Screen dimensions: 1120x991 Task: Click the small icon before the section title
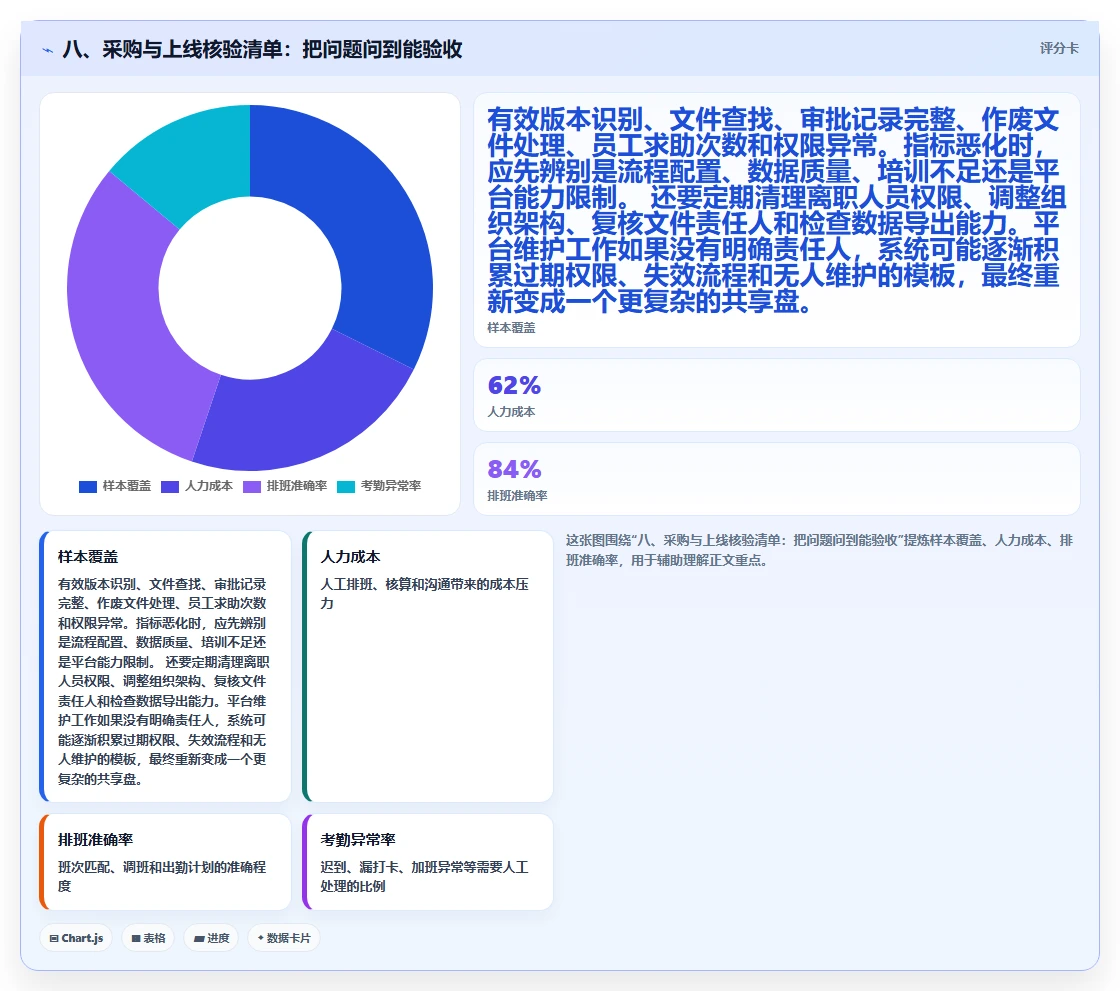(x=48, y=50)
